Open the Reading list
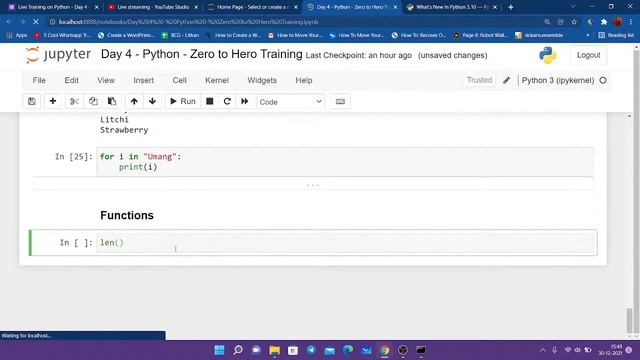 click(616, 36)
